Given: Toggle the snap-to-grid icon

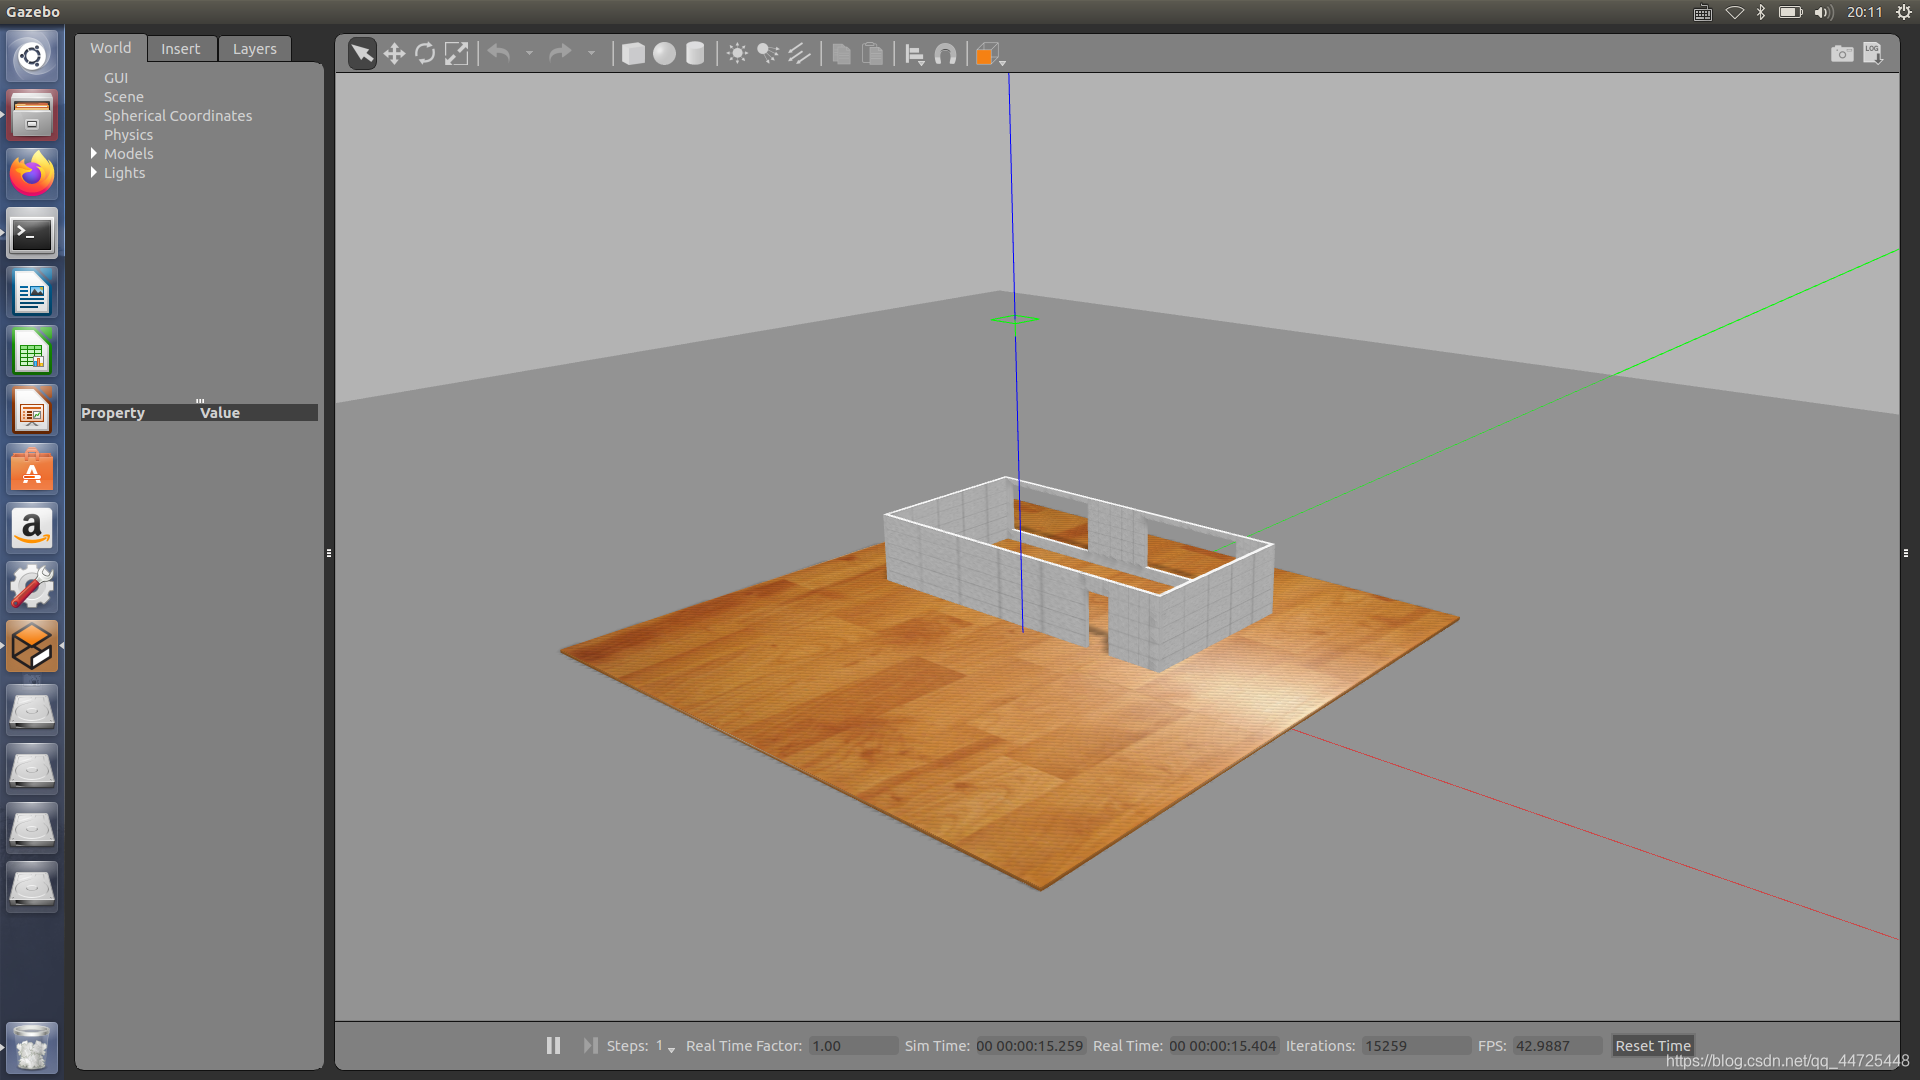Looking at the screenshot, I should coord(945,53).
